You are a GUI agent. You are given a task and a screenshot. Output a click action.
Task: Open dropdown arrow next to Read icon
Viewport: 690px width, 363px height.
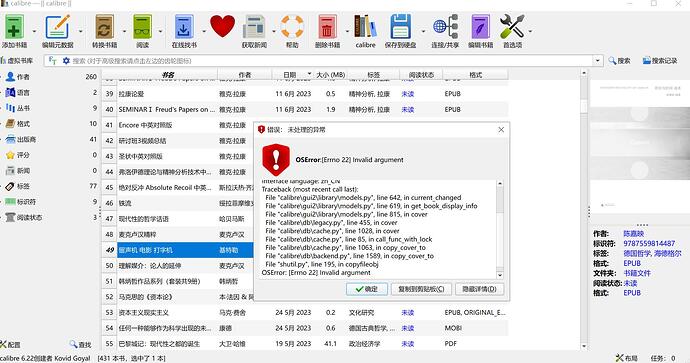pos(160,31)
